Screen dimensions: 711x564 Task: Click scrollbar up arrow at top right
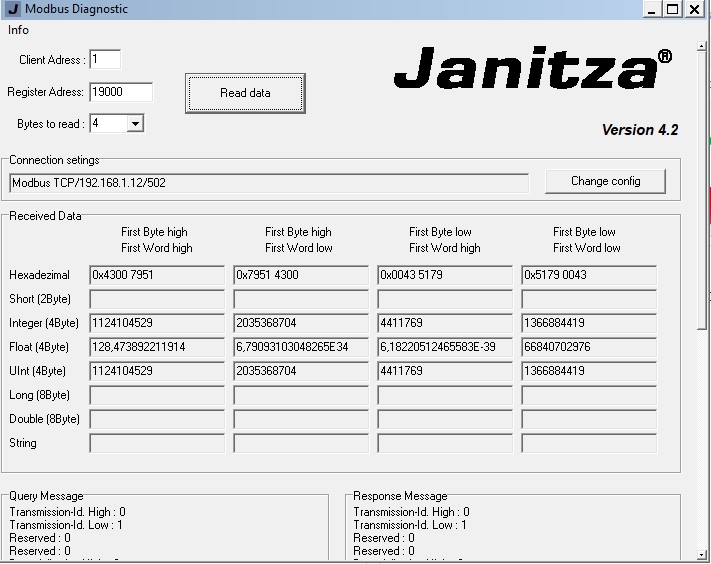(x=701, y=46)
